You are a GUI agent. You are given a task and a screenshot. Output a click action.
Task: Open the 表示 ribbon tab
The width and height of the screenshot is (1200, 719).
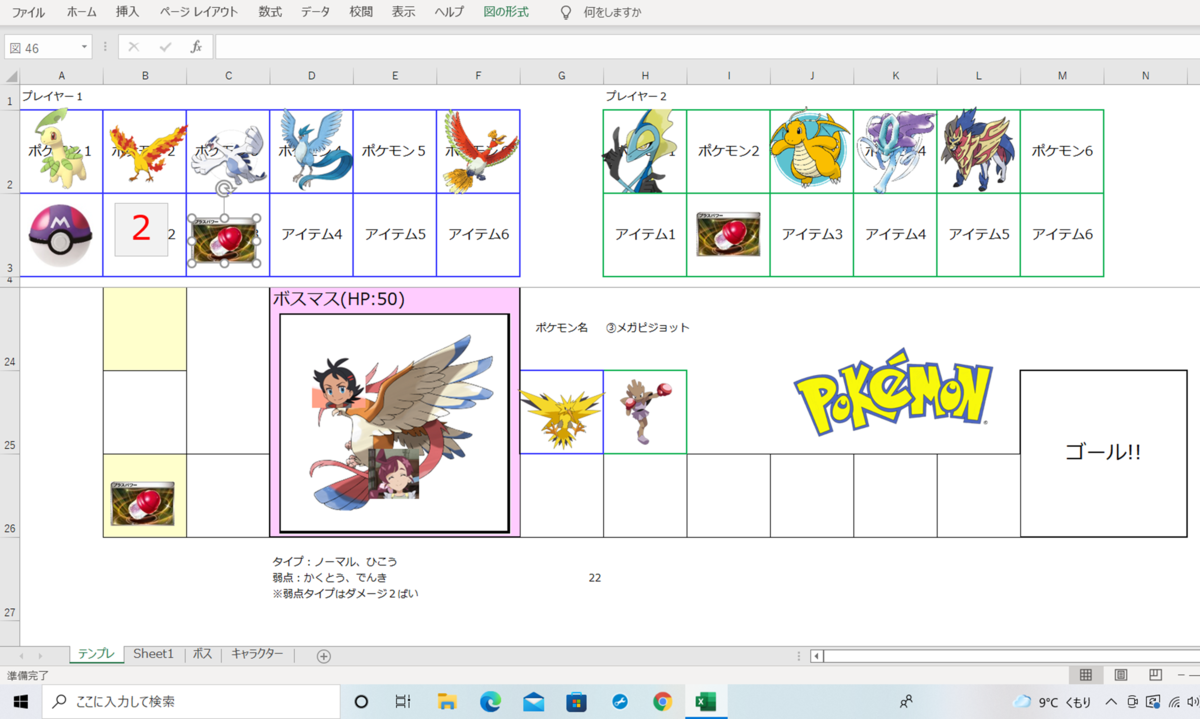(404, 12)
